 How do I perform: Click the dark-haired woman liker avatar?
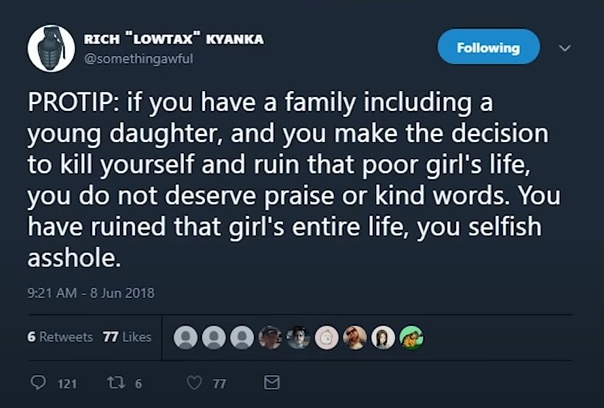[383, 337]
